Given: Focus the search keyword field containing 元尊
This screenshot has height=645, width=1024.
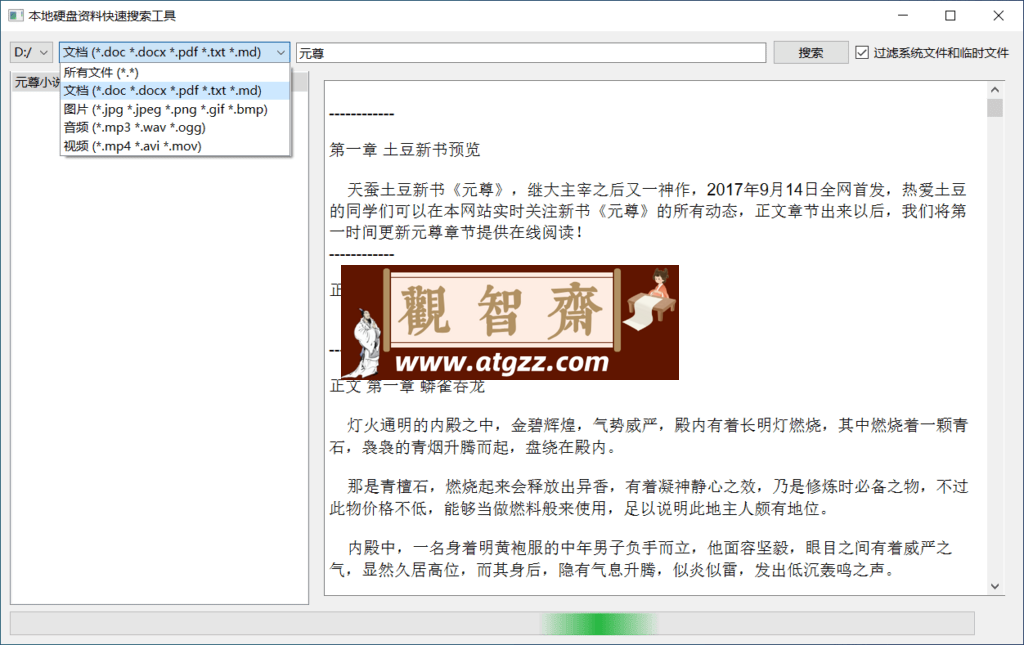Looking at the screenshot, I should click(531, 53).
